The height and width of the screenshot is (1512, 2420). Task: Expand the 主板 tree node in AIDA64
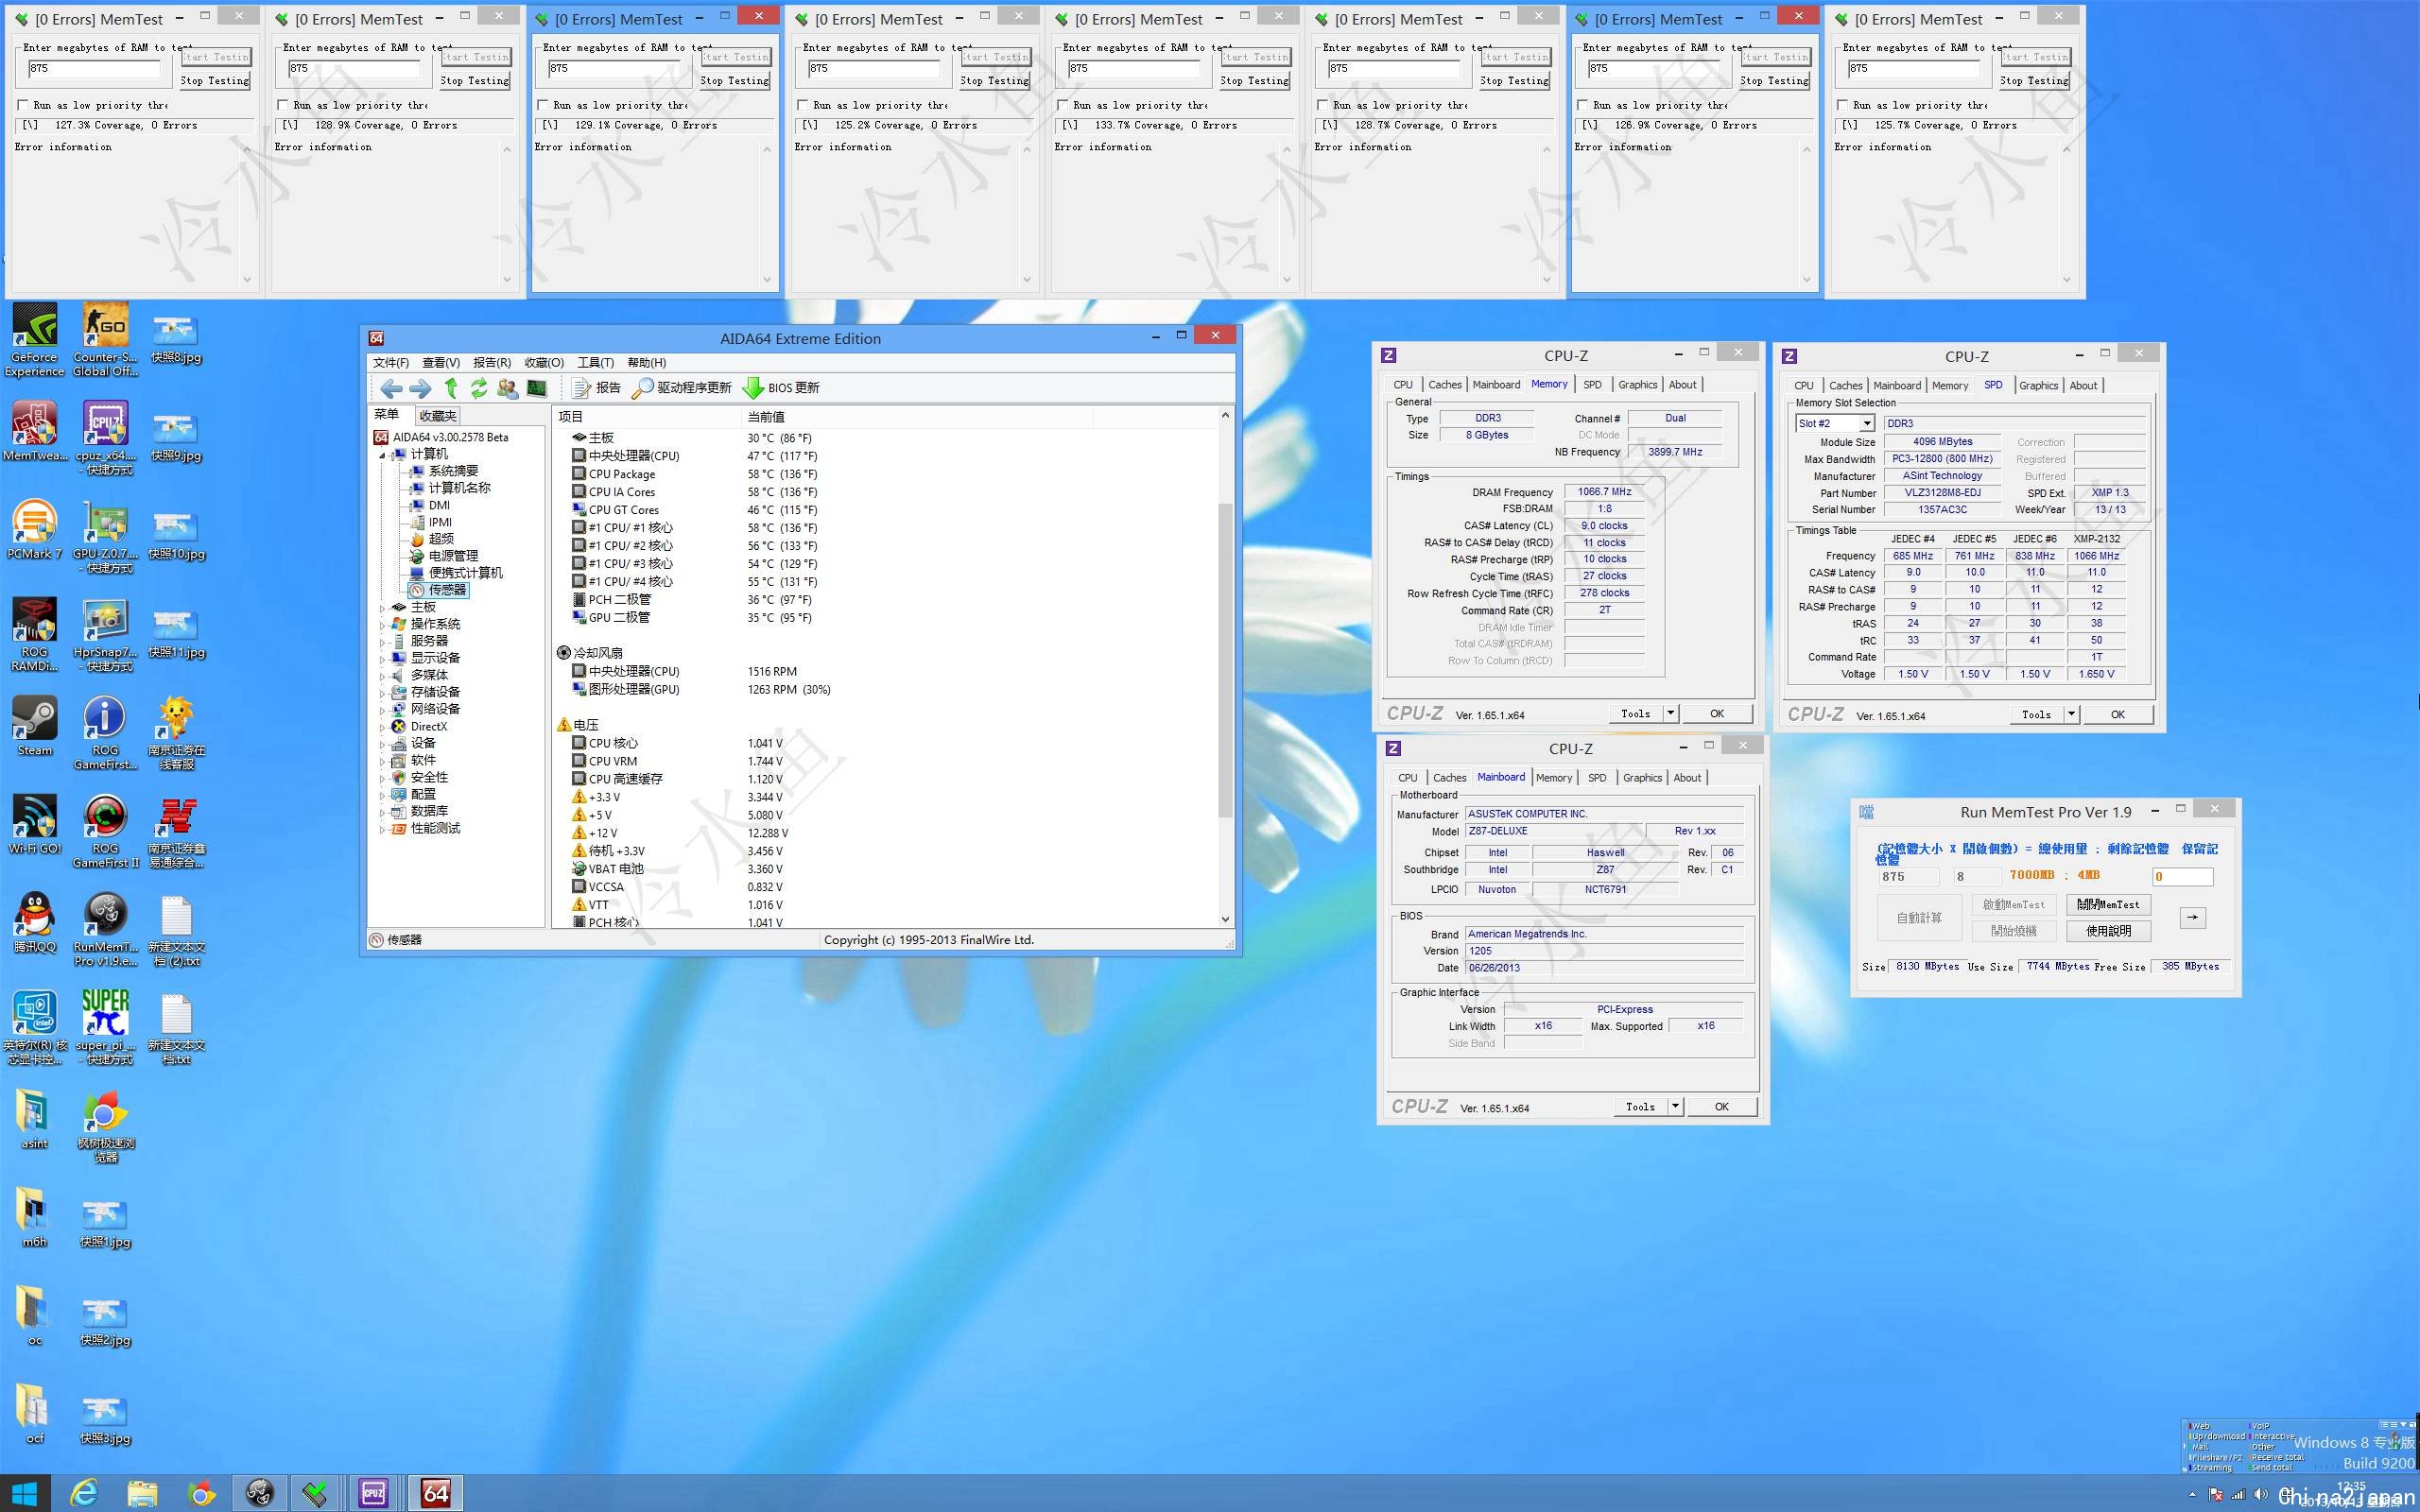click(x=382, y=608)
